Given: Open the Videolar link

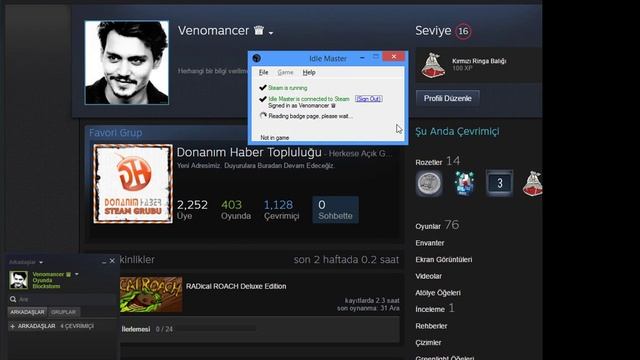Looking at the screenshot, I should coord(429,276).
